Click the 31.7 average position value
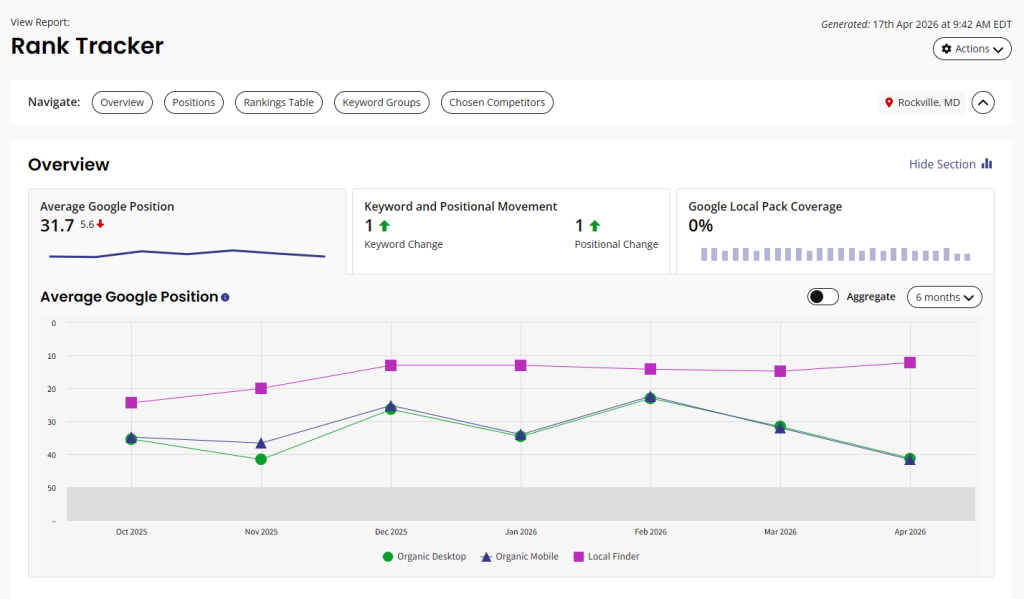This screenshot has height=599, width=1024. tap(57, 225)
